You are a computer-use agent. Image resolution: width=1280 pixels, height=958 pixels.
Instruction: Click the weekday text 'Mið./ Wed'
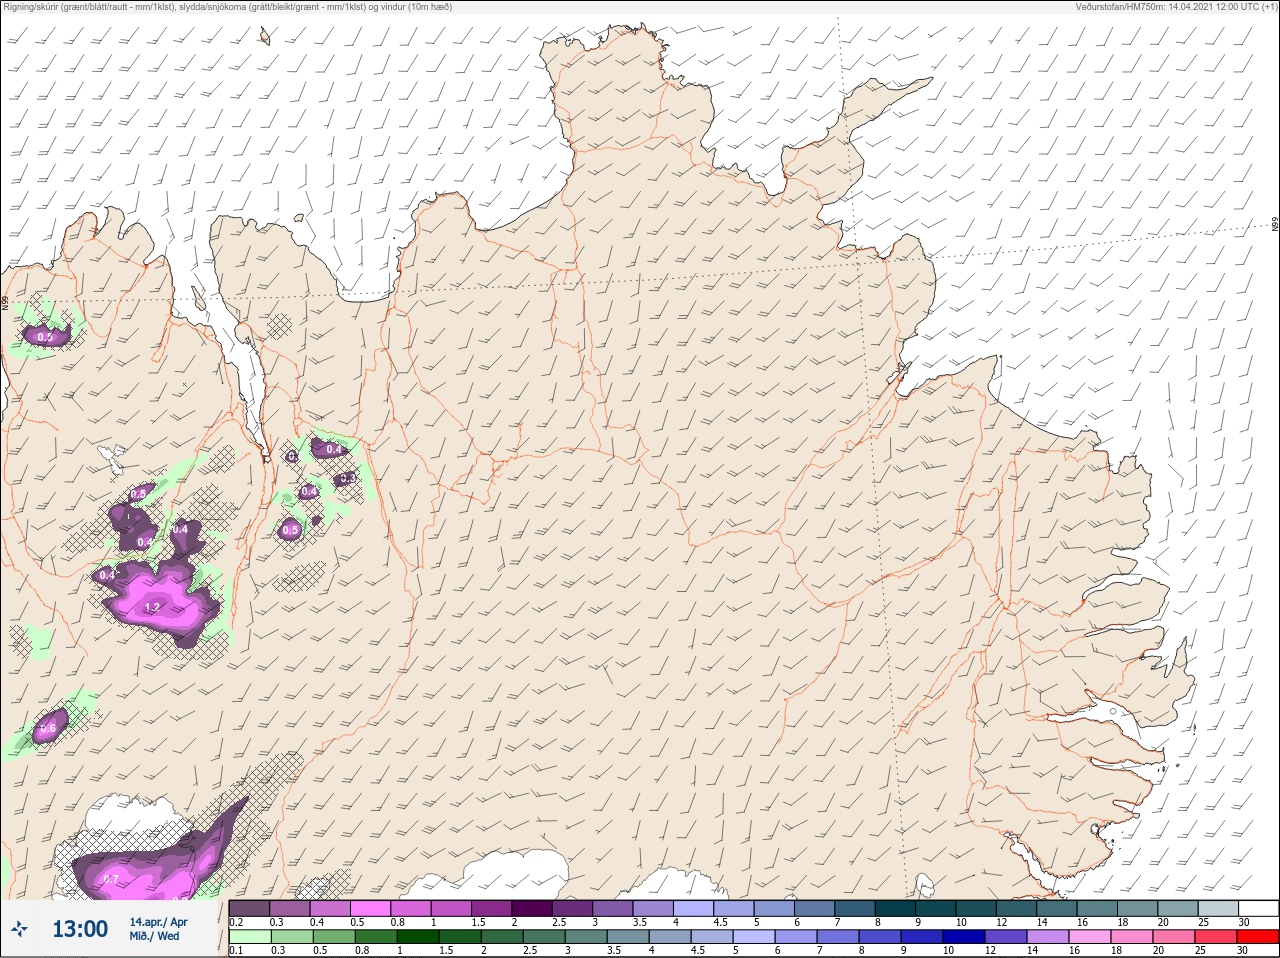coord(154,936)
